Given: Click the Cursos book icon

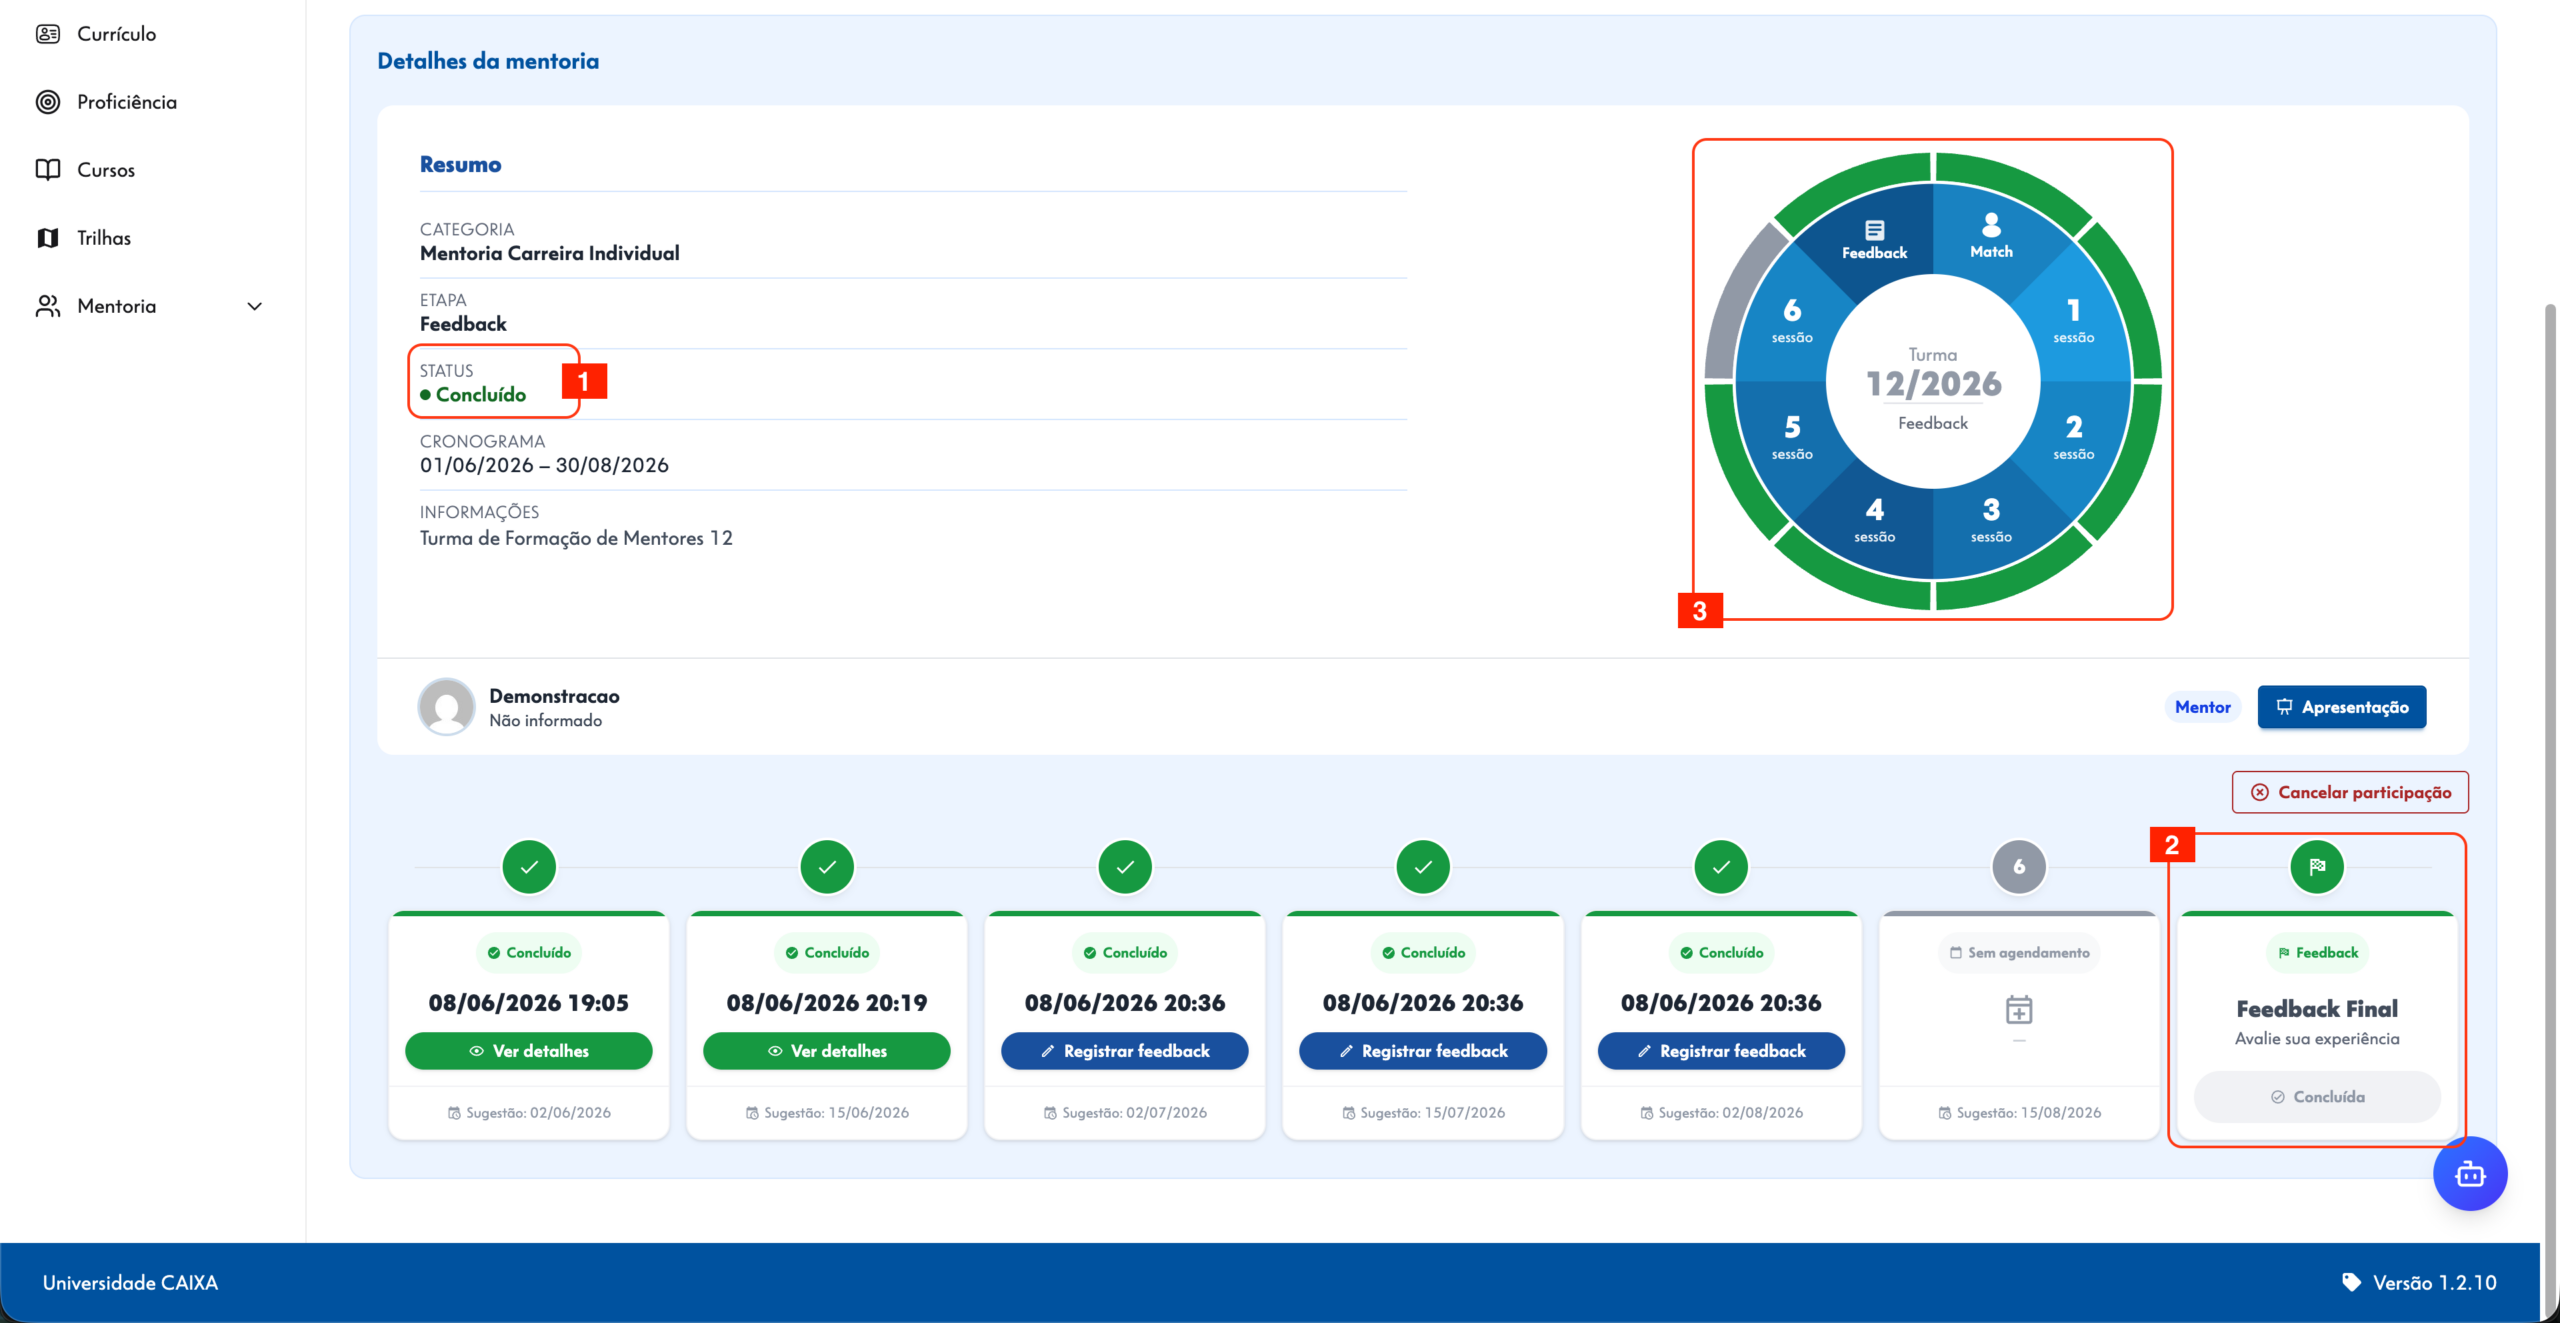Looking at the screenshot, I should (x=48, y=170).
